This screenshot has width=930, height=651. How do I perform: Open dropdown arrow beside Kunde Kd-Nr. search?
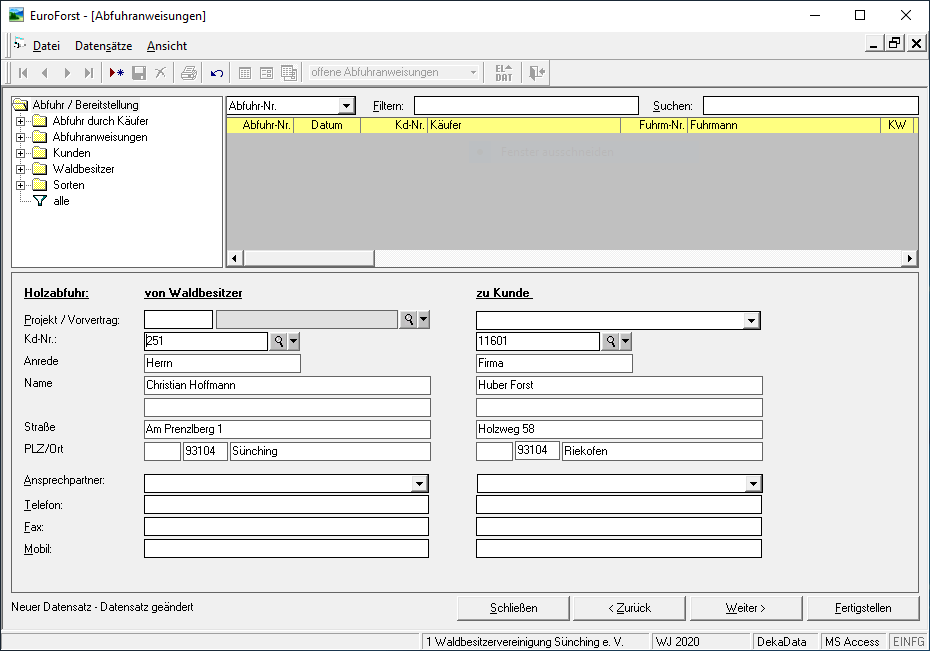[625, 342]
